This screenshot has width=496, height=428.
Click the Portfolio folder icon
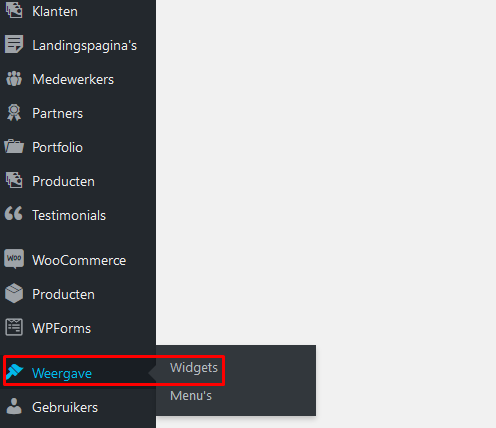[14, 146]
